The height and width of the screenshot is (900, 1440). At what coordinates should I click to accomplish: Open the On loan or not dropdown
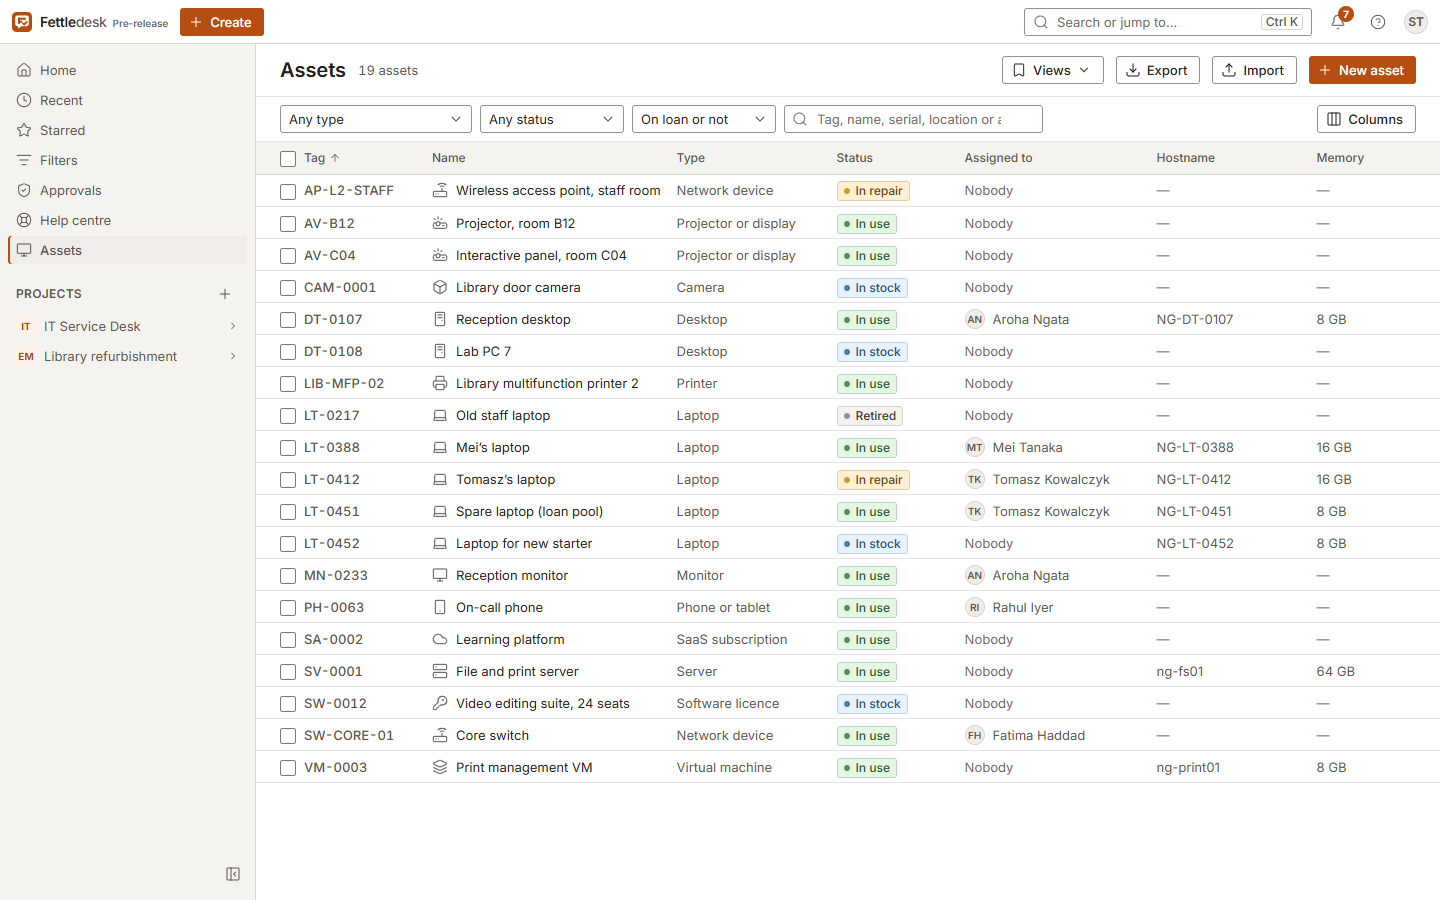click(704, 119)
